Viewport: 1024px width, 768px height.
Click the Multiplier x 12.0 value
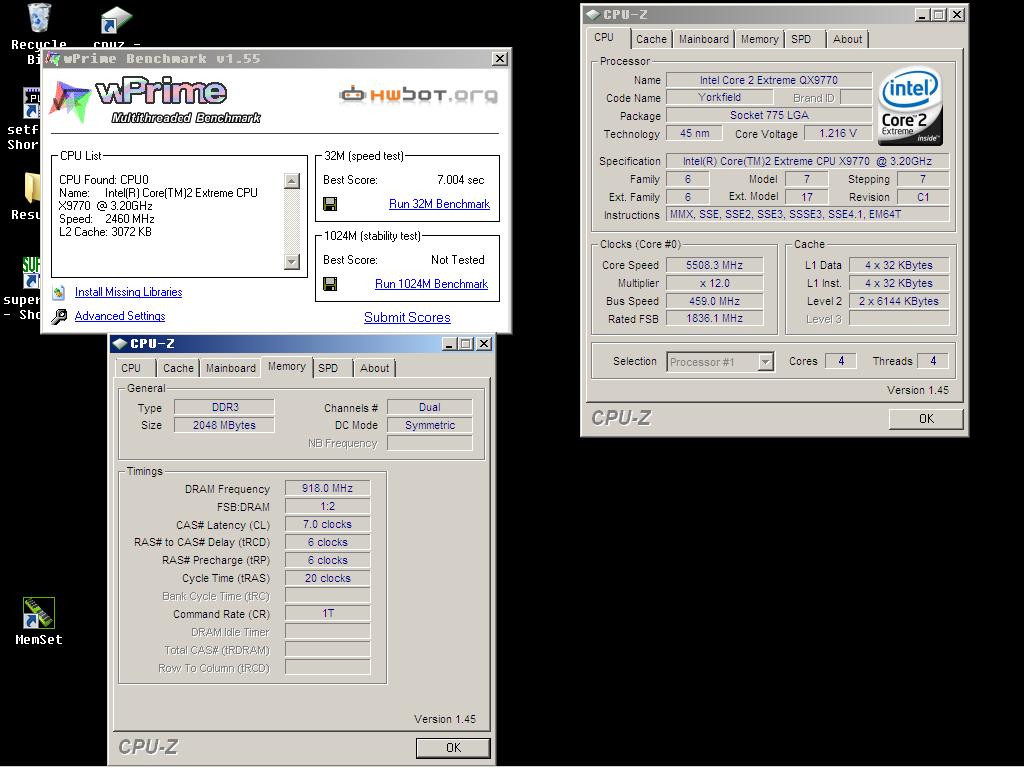tap(714, 283)
